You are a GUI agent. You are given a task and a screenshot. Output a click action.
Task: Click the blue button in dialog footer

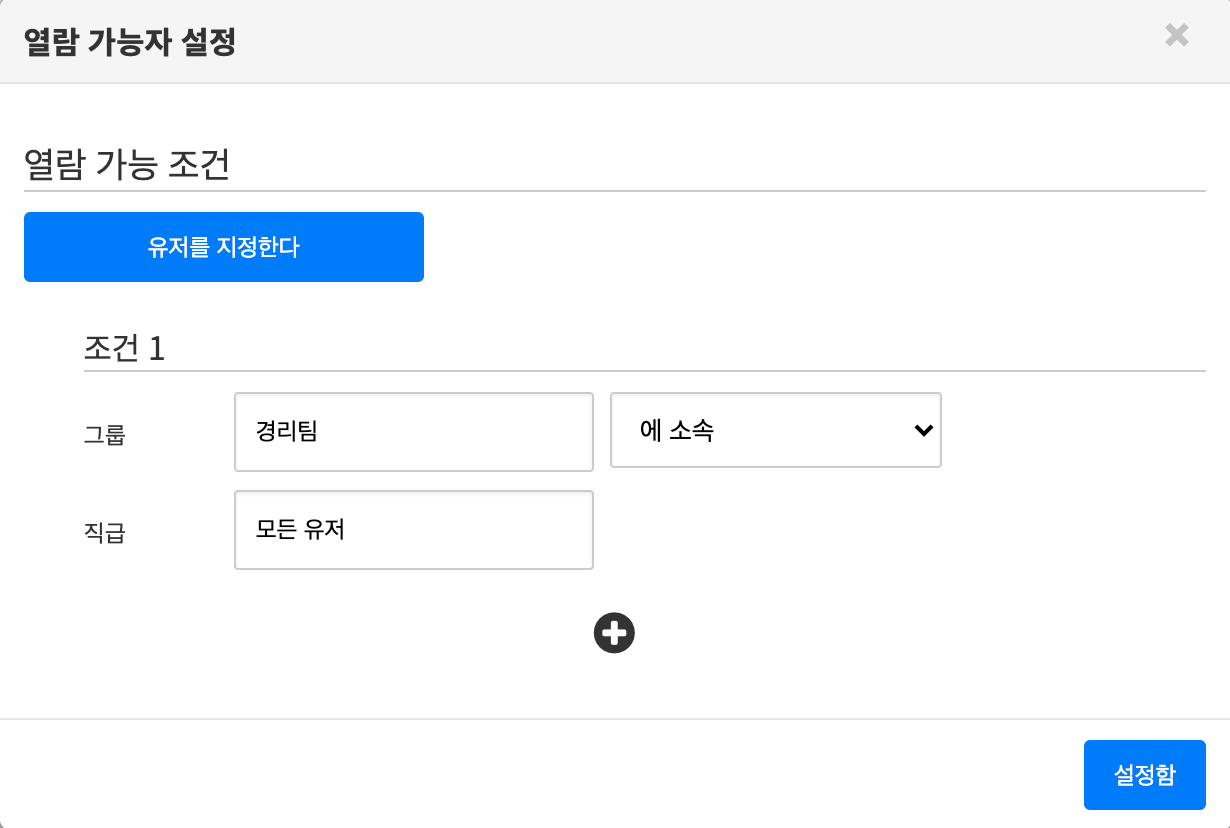click(1144, 775)
